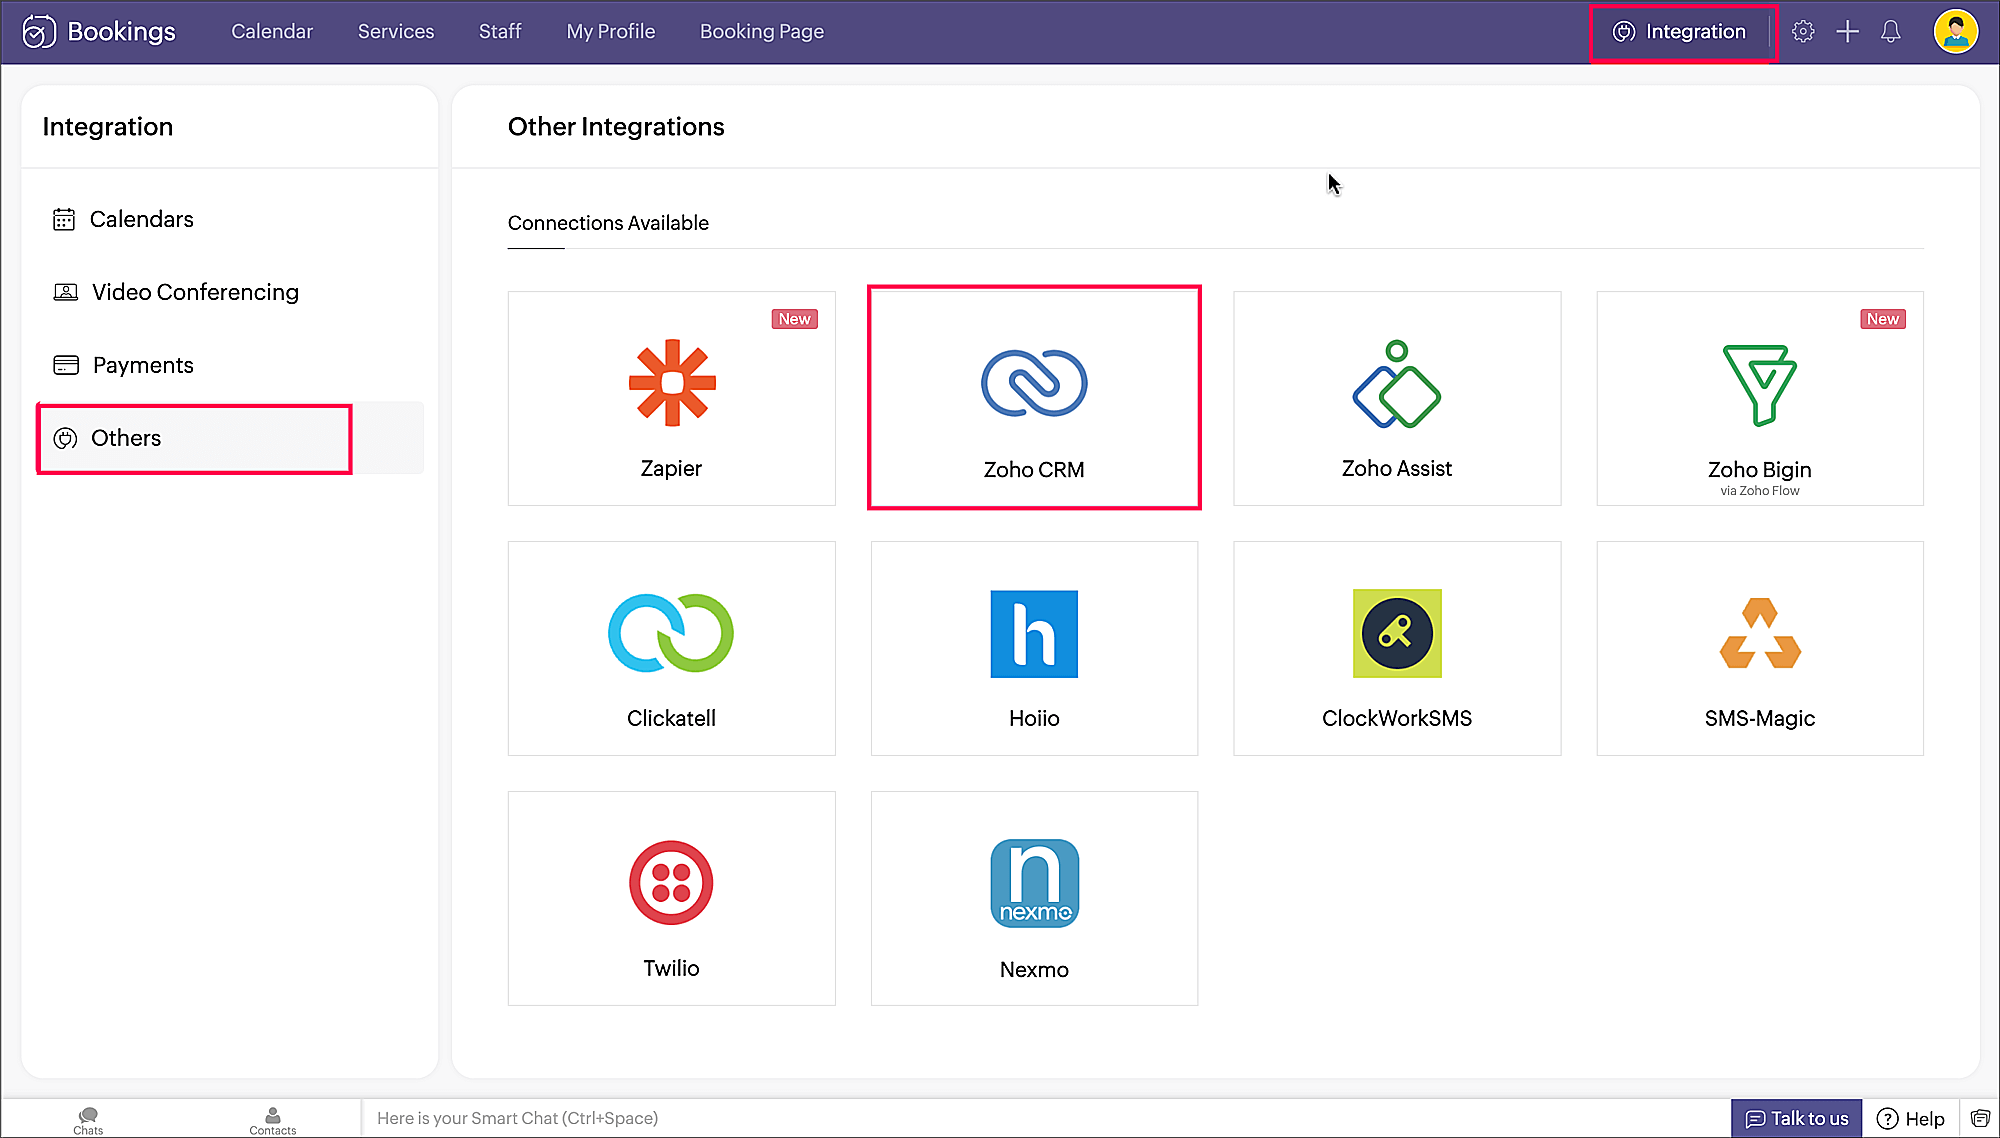Click the Nexmo logo
This screenshot has width=2000, height=1138.
[x=1034, y=883]
